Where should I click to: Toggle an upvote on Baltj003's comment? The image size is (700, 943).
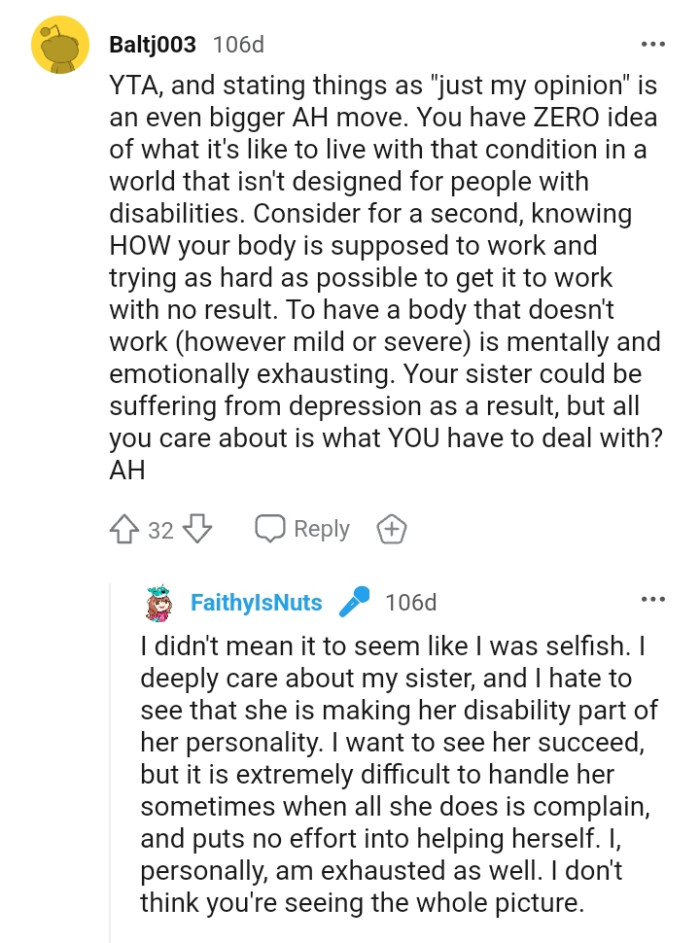tap(127, 529)
